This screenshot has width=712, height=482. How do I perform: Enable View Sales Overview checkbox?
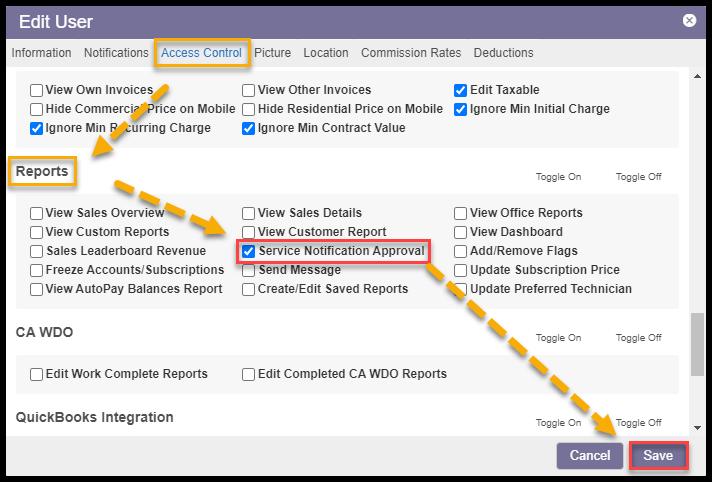coord(37,213)
